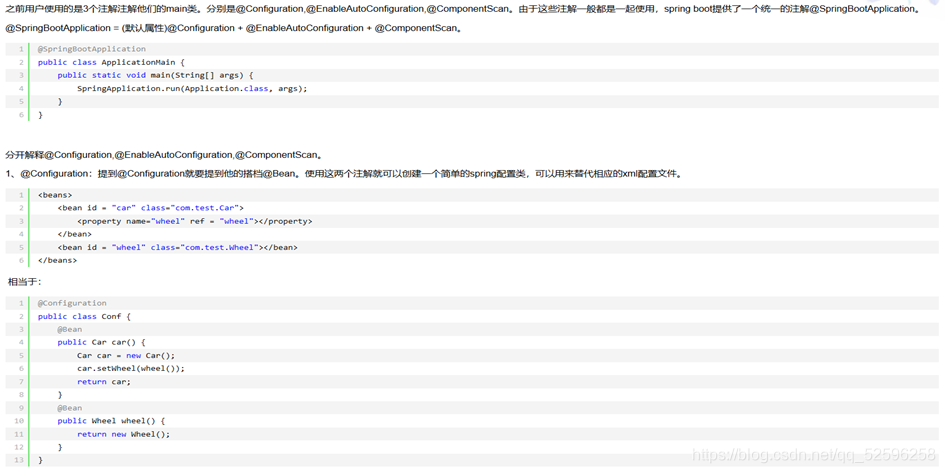Click the '@SpringBootApplication = (默认属性)' equation line

(234, 28)
